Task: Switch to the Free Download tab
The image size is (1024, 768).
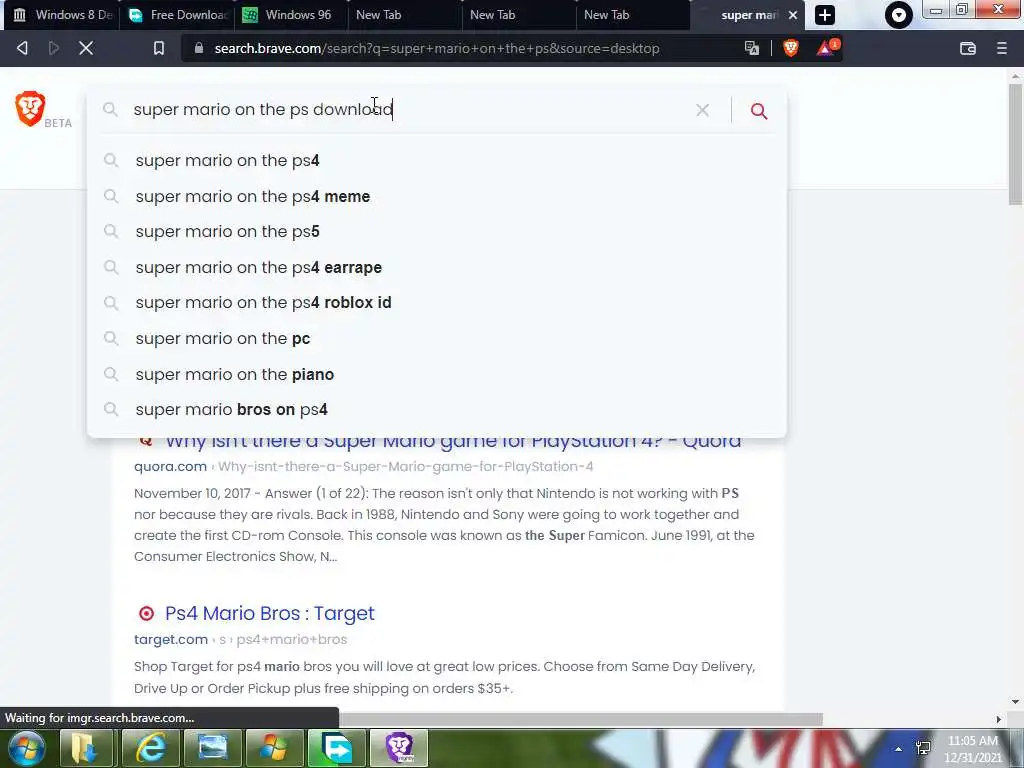Action: 178,15
